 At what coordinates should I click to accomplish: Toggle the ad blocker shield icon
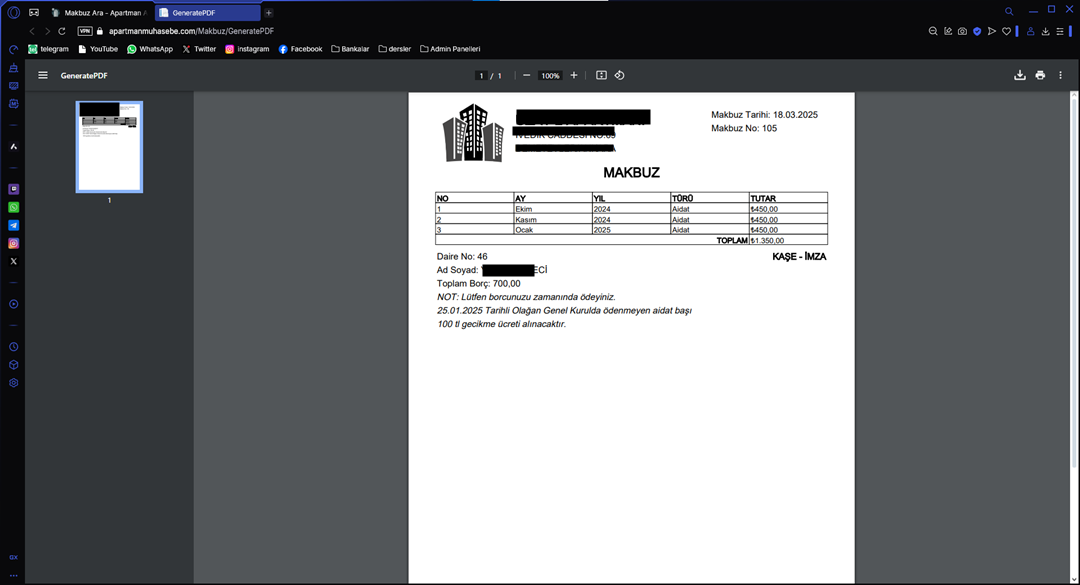click(x=977, y=31)
